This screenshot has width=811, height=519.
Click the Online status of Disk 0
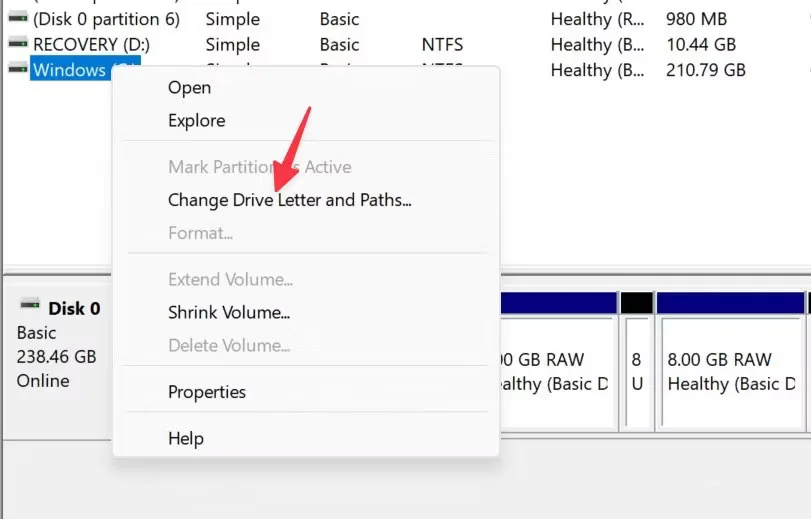pos(43,381)
